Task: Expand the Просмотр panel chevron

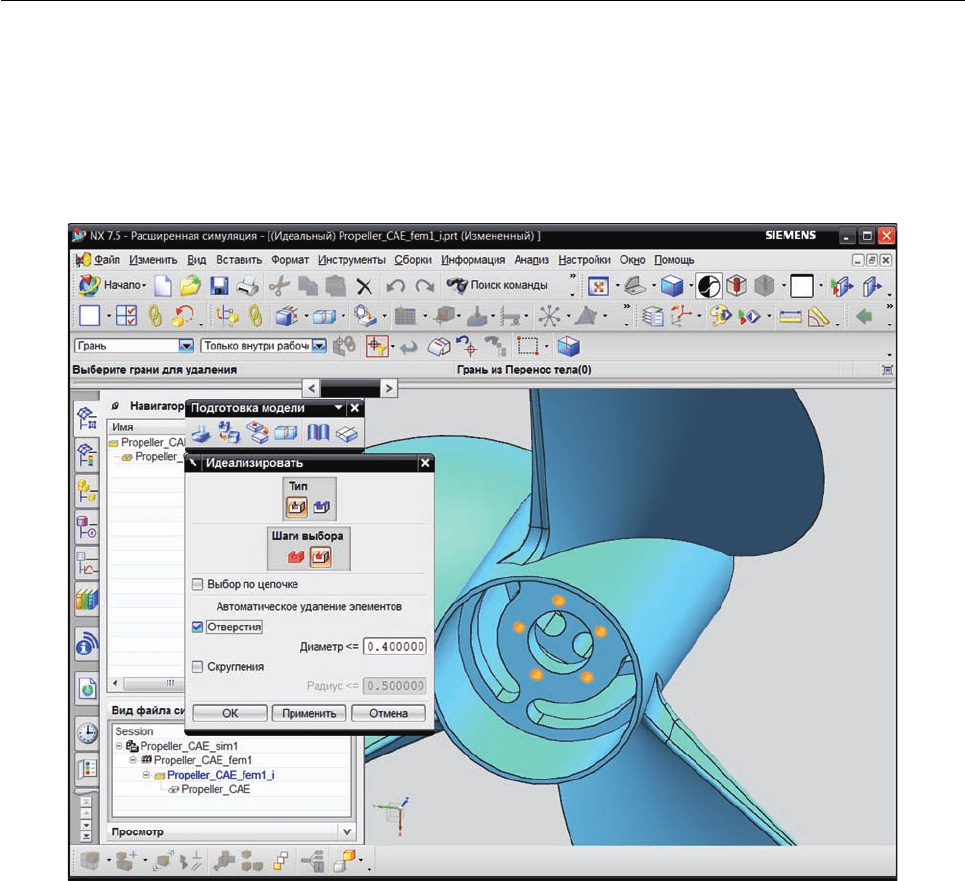Action: [347, 832]
